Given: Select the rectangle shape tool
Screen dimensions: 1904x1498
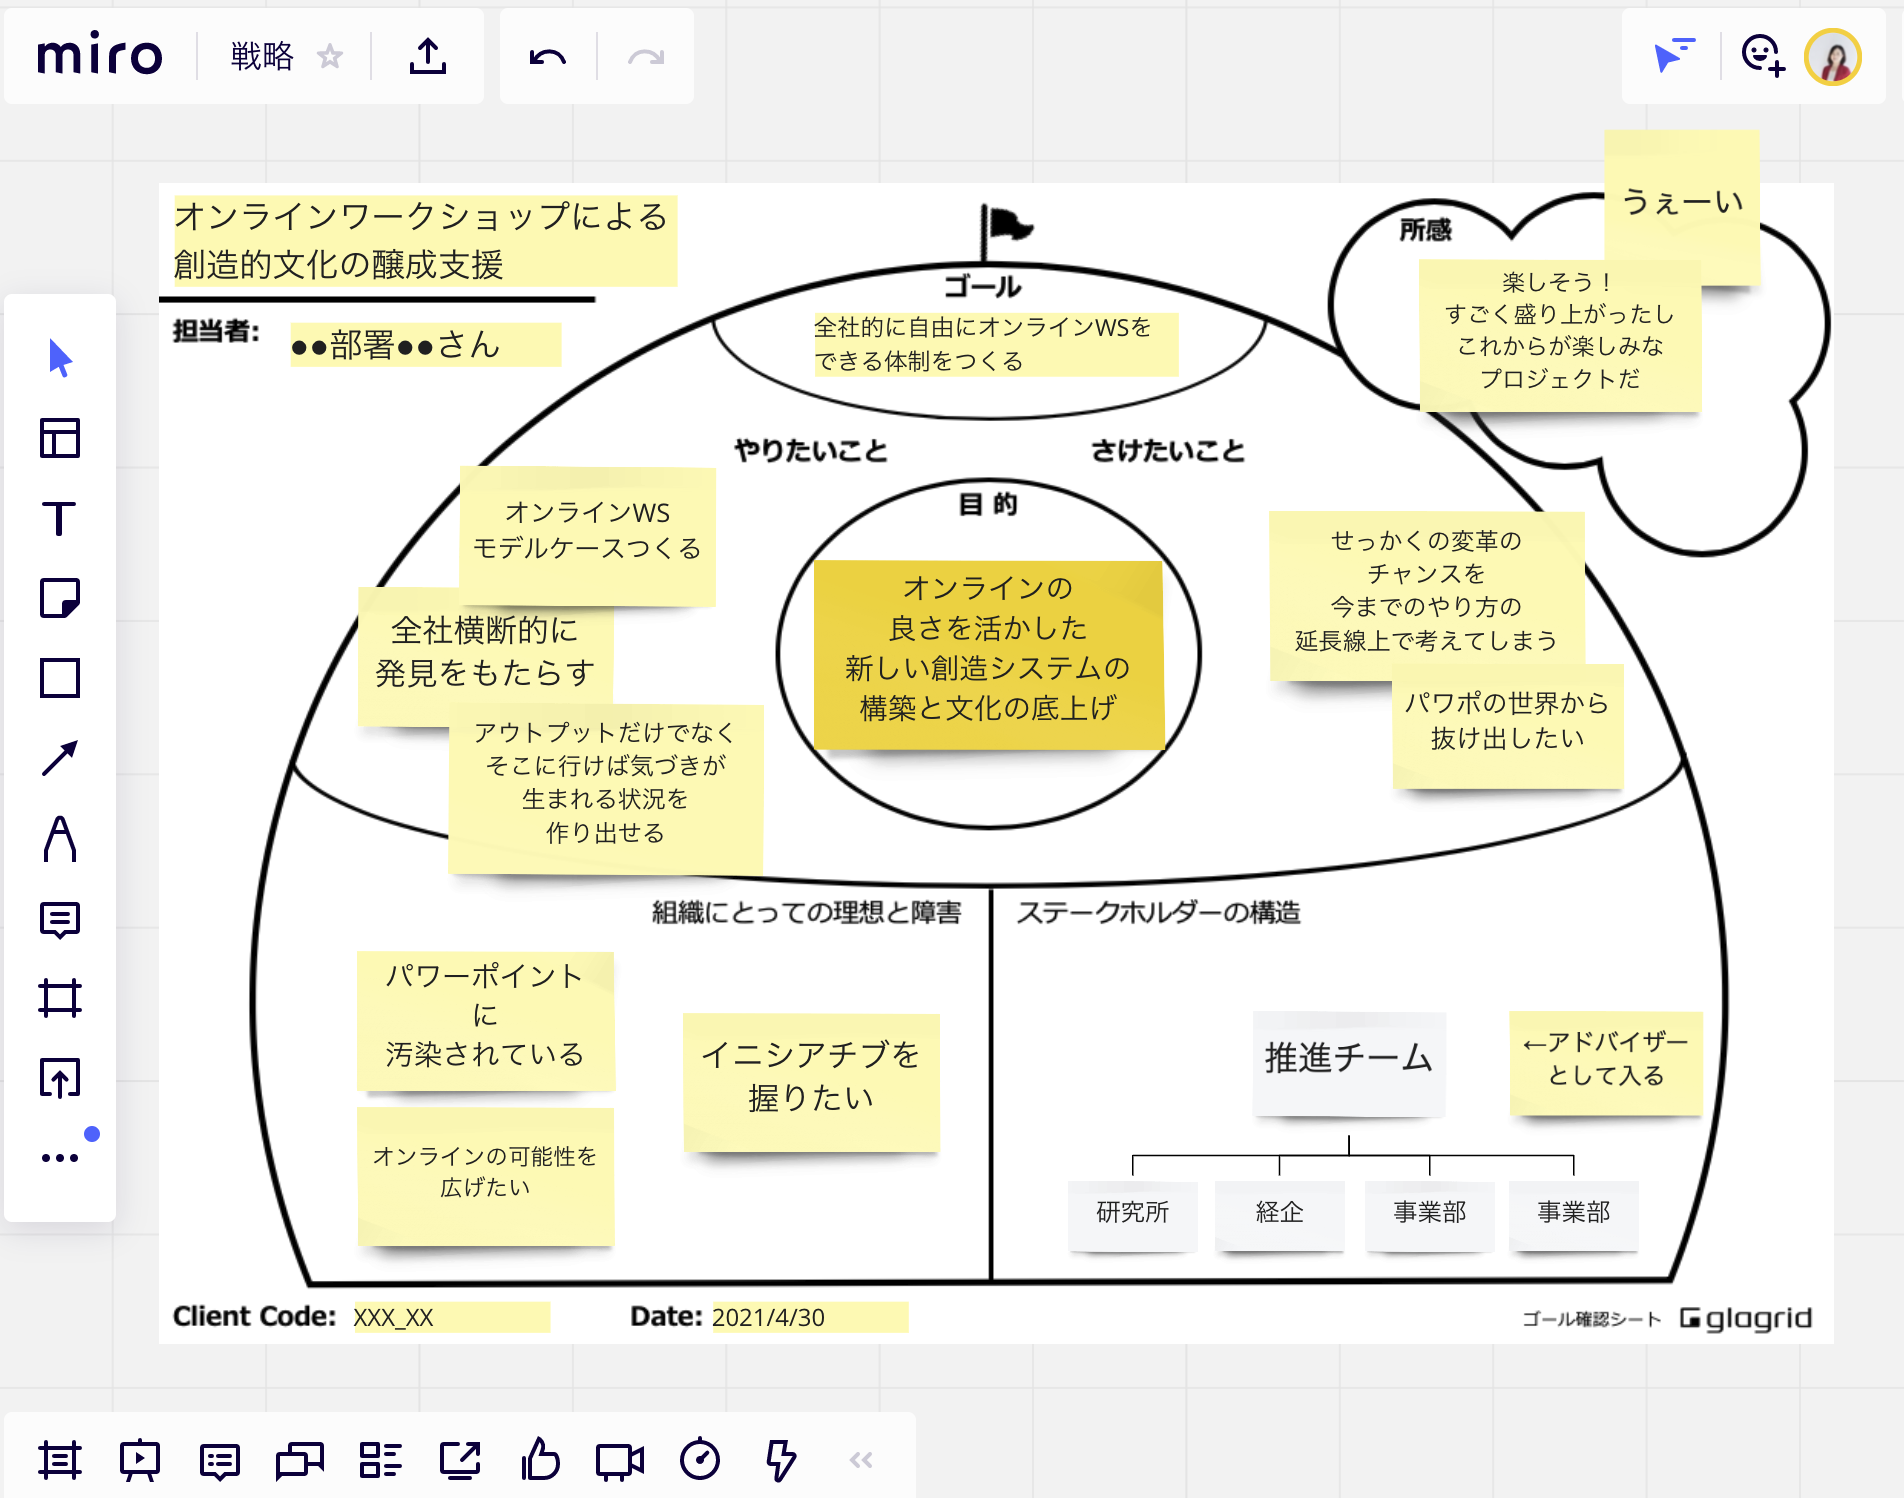Looking at the screenshot, I should [60, 678].
